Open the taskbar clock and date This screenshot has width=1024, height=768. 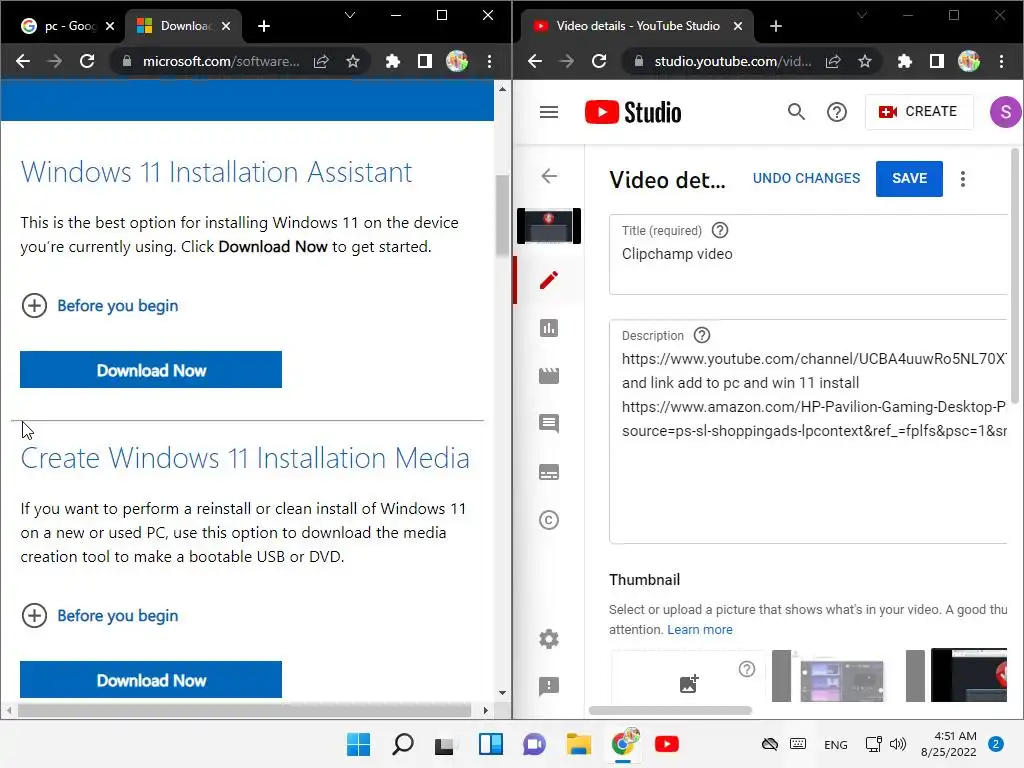948,744
